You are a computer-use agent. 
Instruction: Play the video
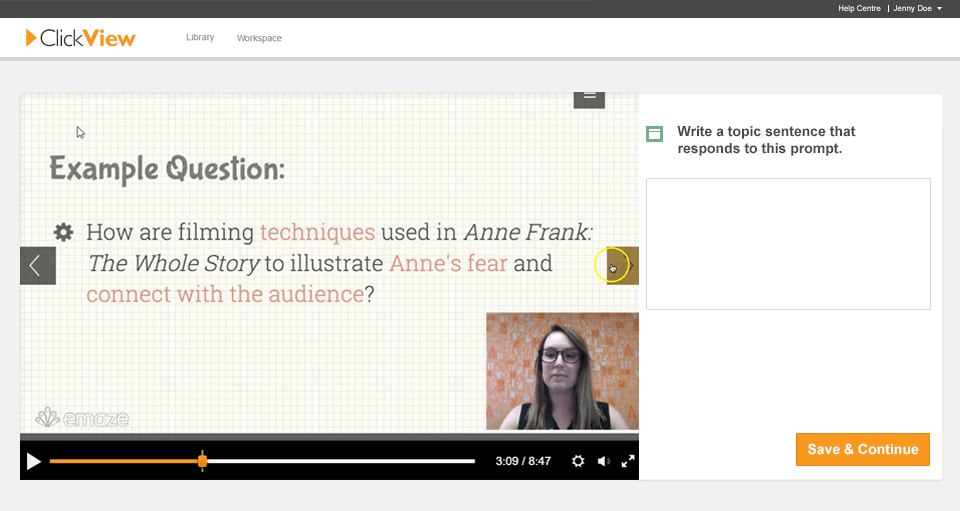34,461
